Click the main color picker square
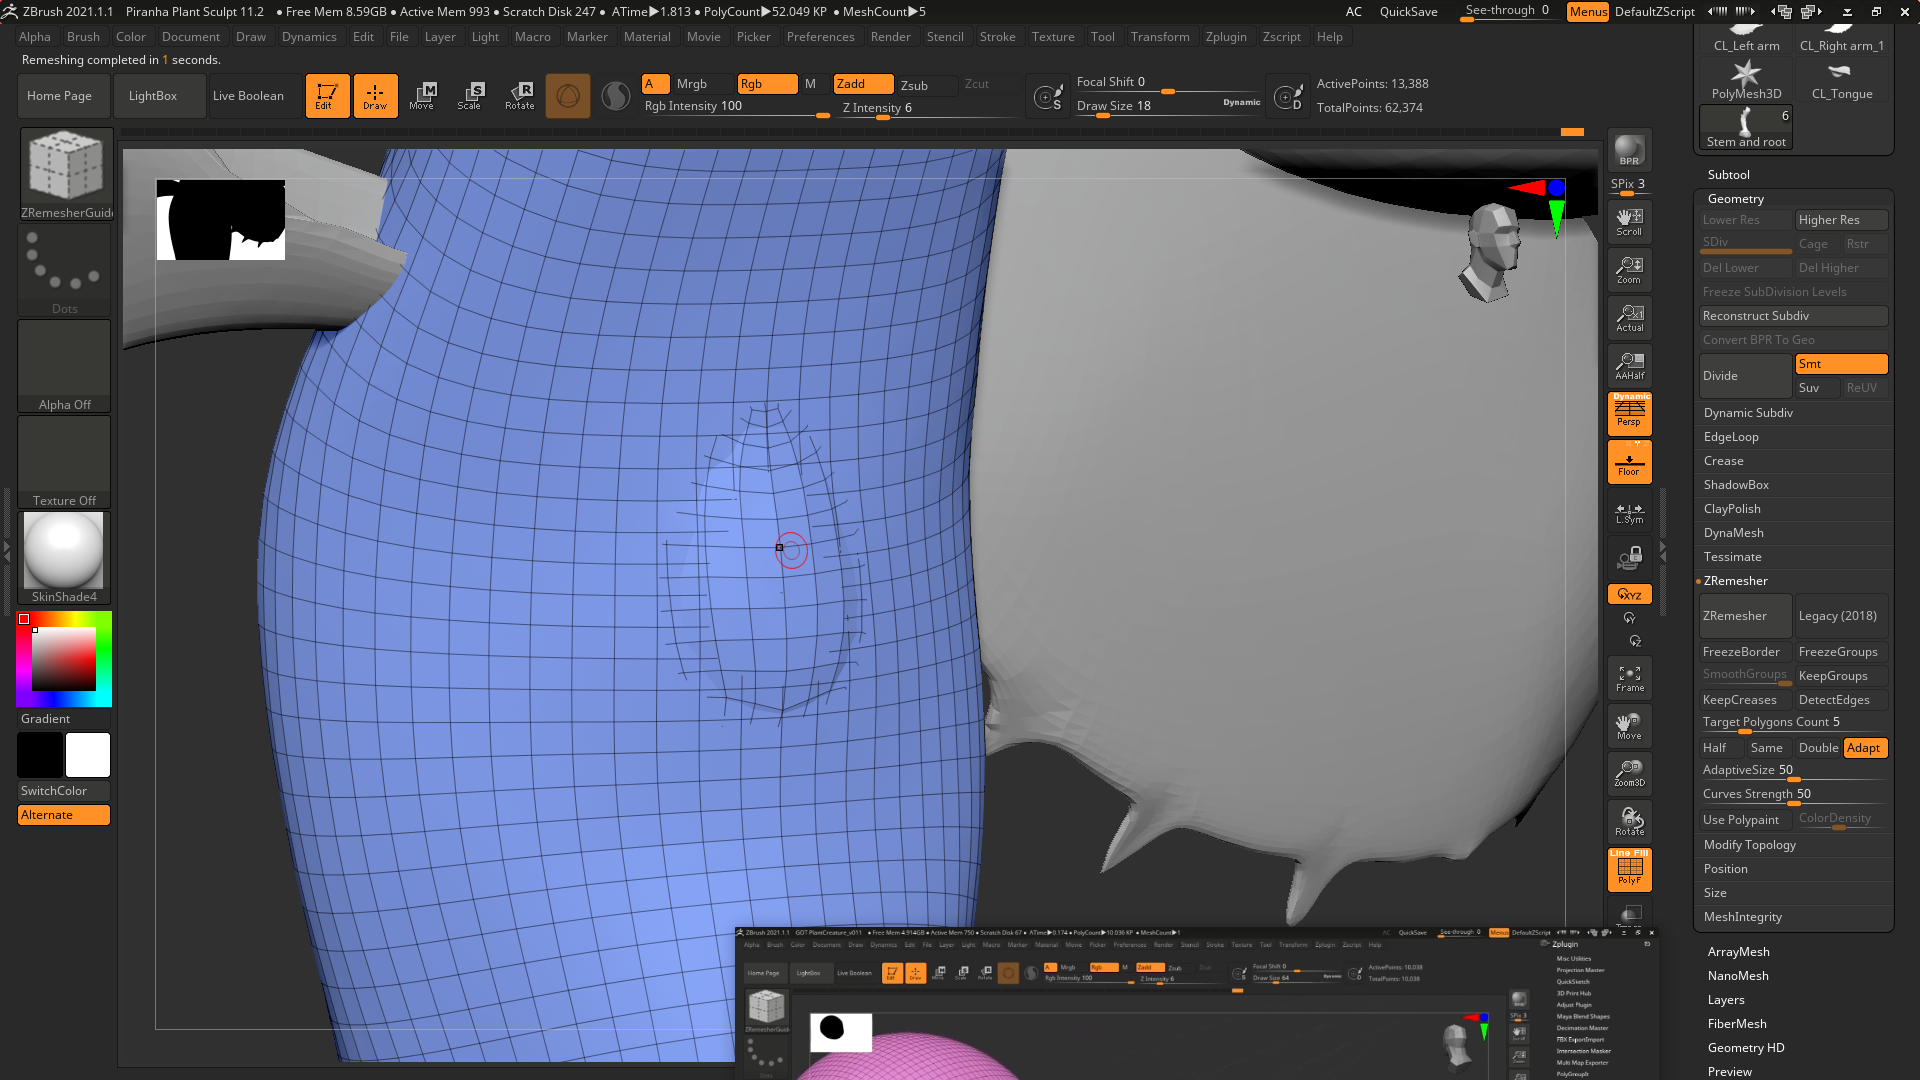The image size is (1920, 1080). tap(64, 659)
